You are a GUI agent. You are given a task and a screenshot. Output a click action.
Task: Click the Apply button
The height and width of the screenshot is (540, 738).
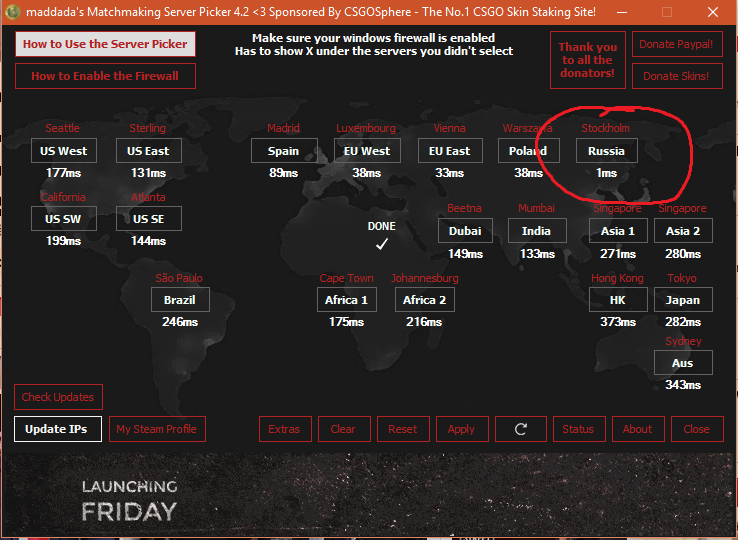[462, 429]
